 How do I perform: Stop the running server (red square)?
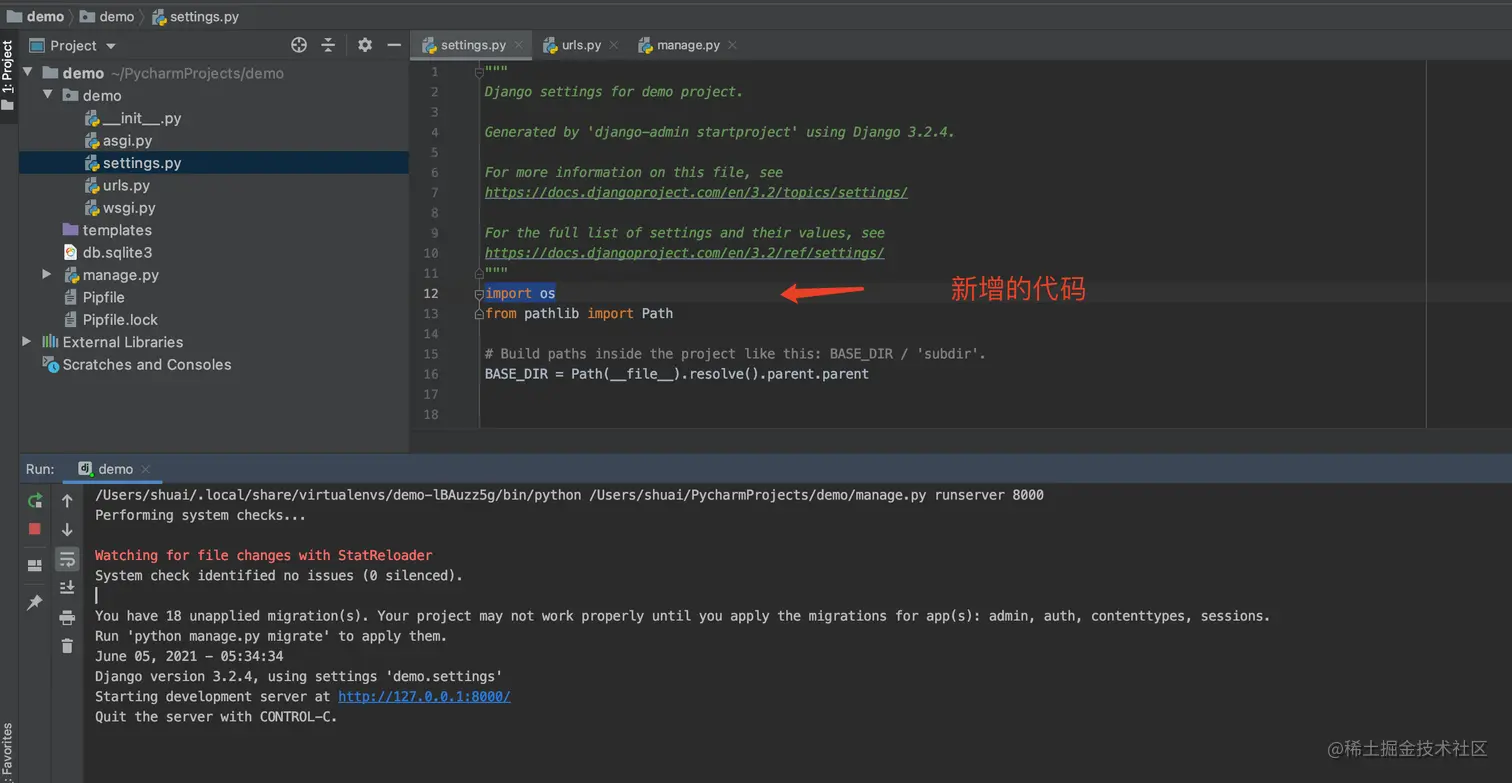tap(35, 529)
